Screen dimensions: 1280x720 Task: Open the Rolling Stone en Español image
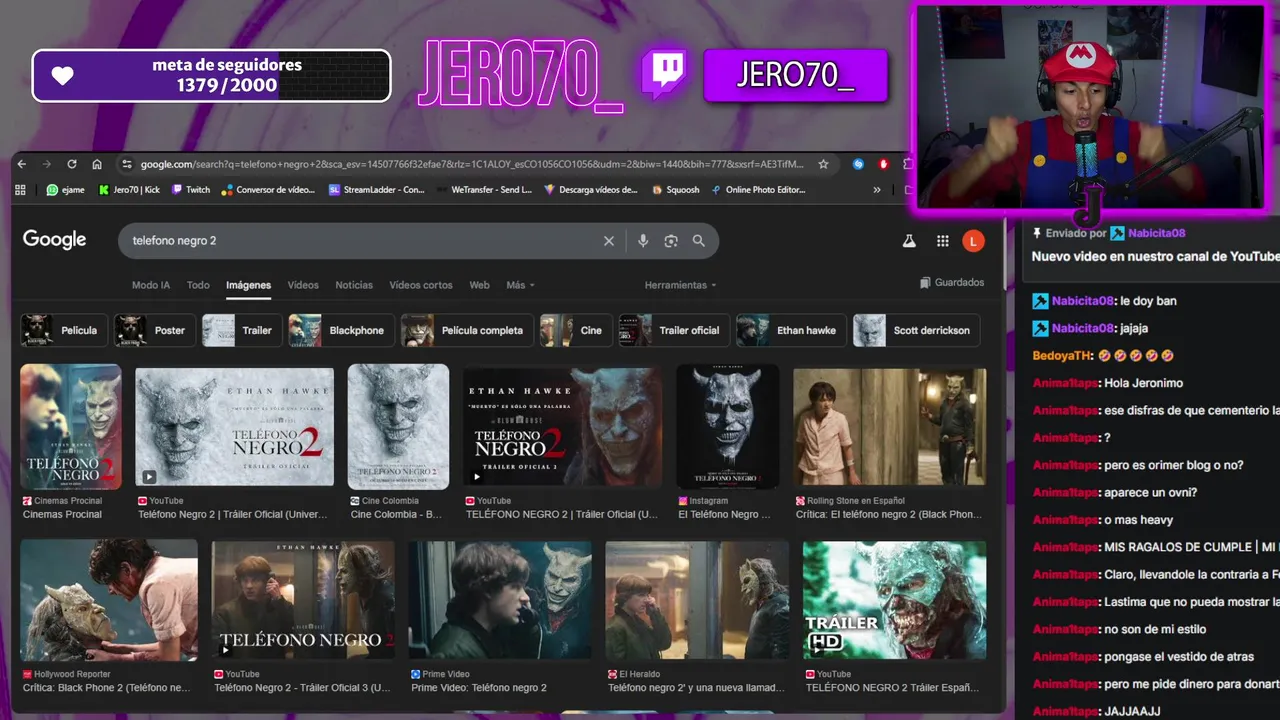coord(890,427)
